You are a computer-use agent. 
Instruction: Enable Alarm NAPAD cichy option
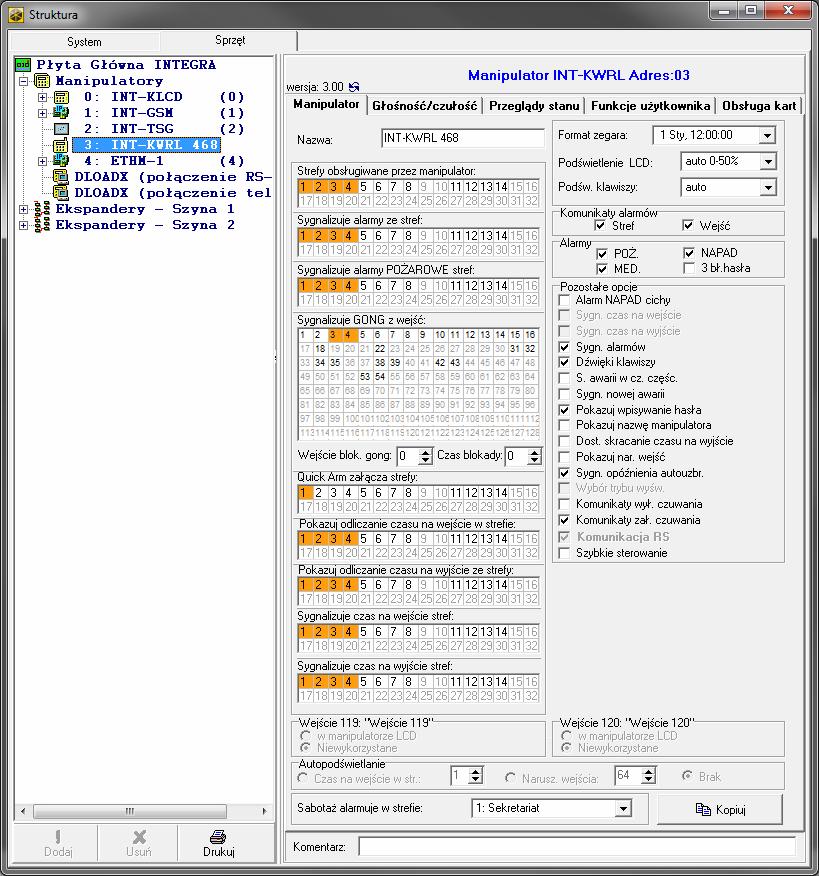pos(564,300)
